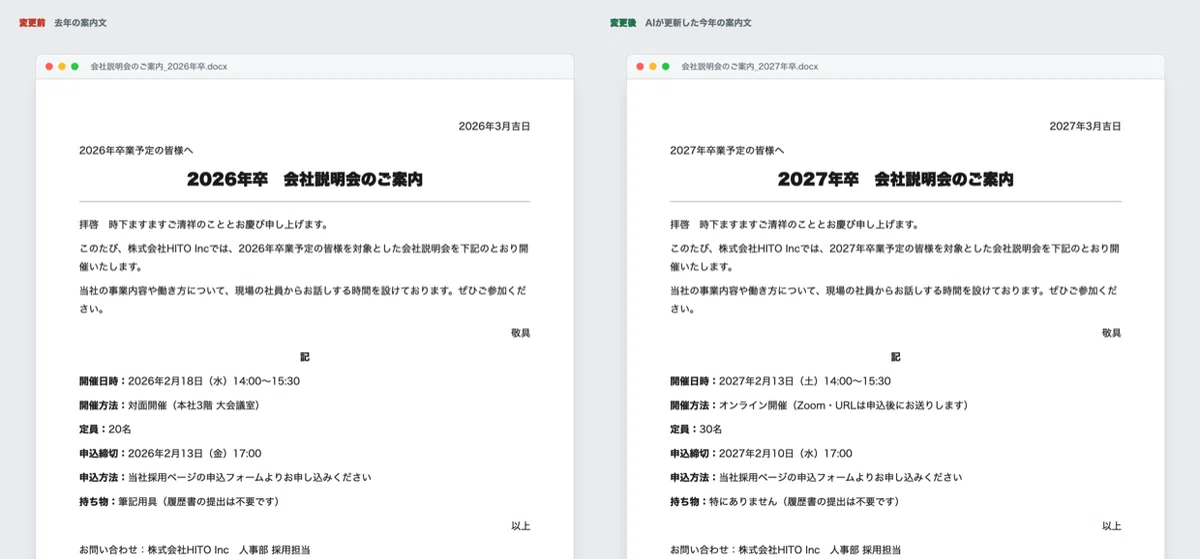Click heading 2027年卒 会社説明会のご案内

click(x=896, y=179)
